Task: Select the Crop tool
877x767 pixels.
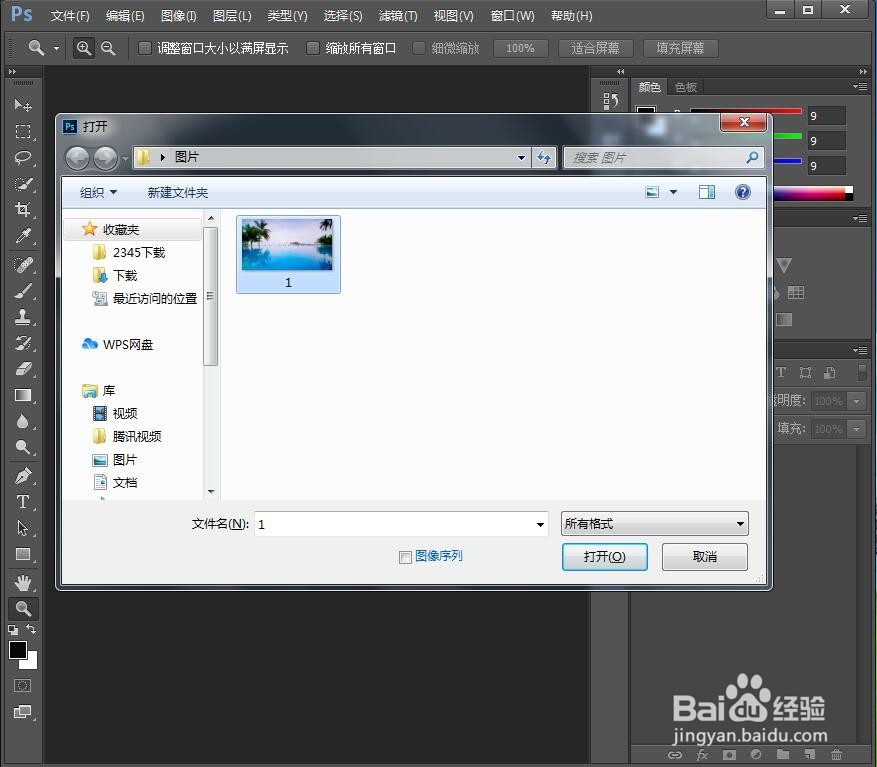Action: tap(22, 210)
